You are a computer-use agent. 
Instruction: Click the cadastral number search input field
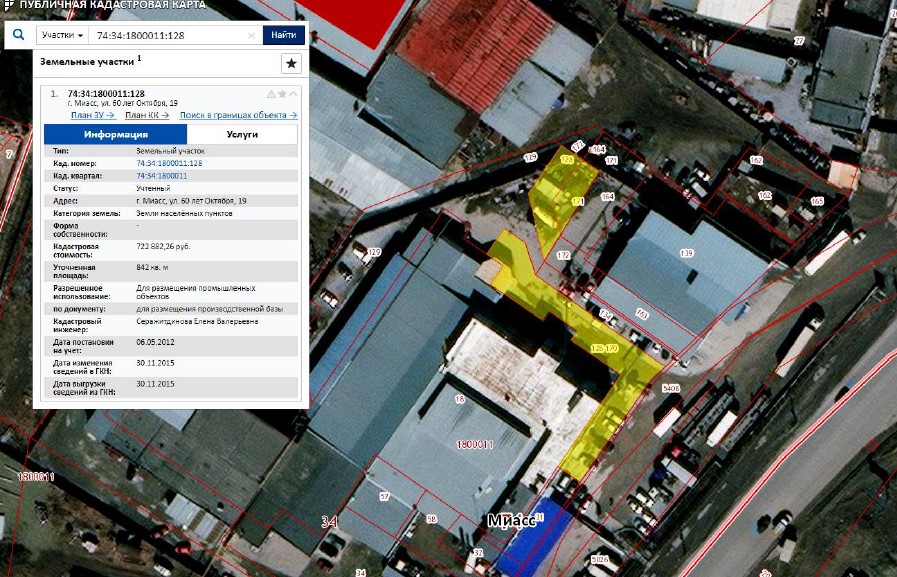coord(165,36)
